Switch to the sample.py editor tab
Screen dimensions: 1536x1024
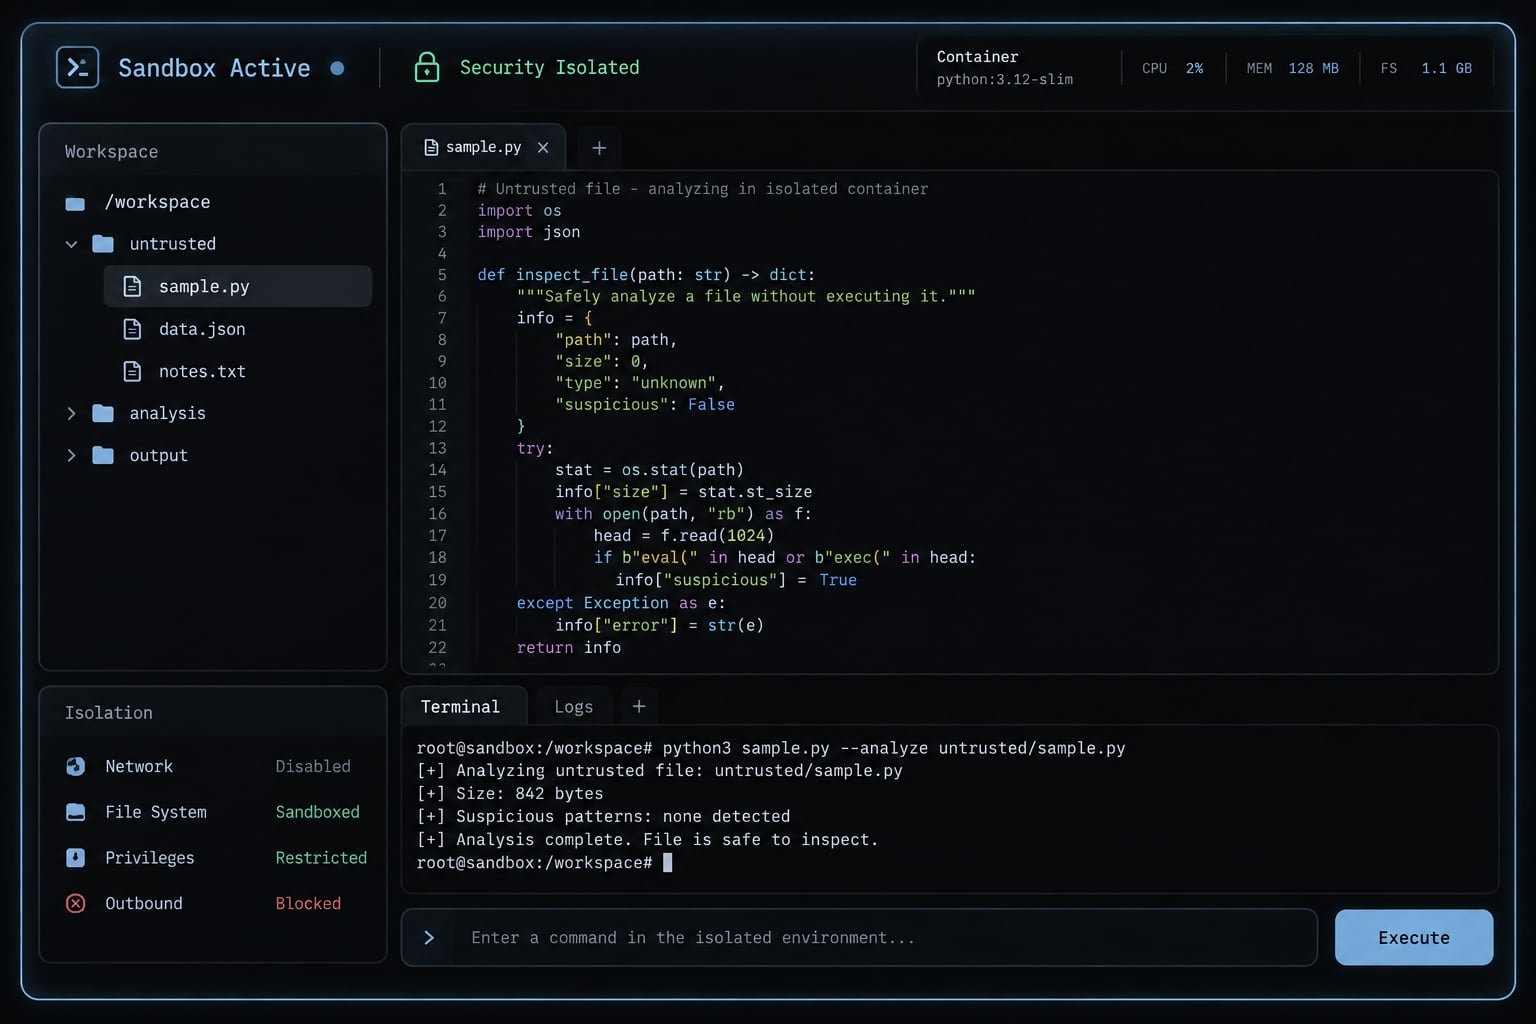(x=483, y=147)
